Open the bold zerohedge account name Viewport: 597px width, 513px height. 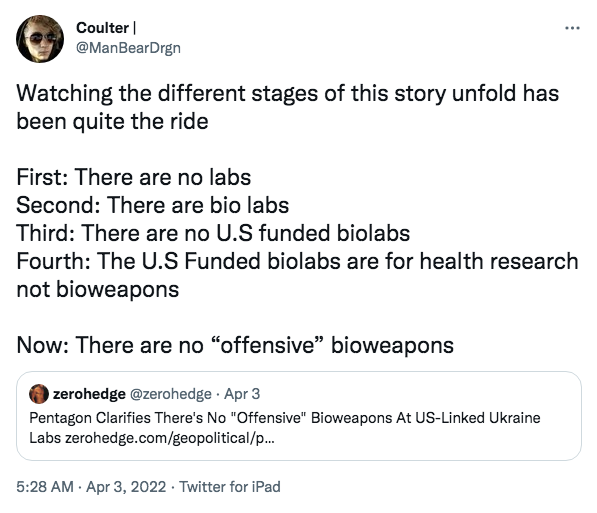[89, 394]
